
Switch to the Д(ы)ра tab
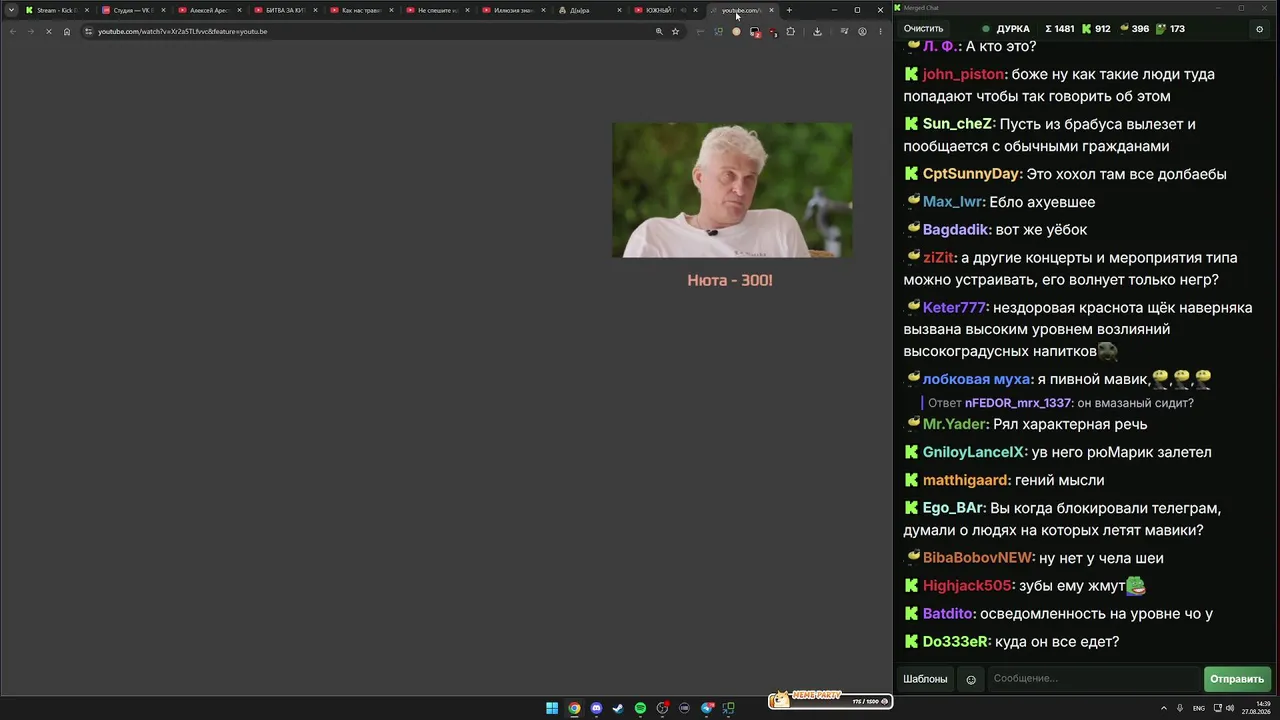[x=589, y=10]
